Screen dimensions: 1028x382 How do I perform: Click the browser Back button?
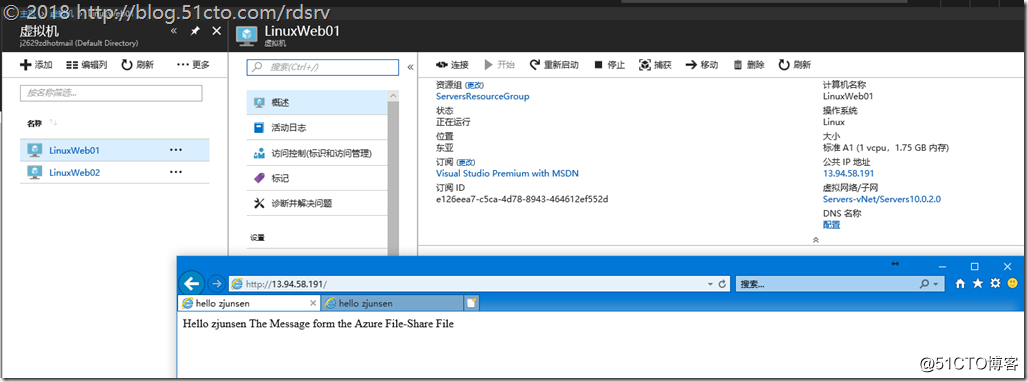point(191,284)
